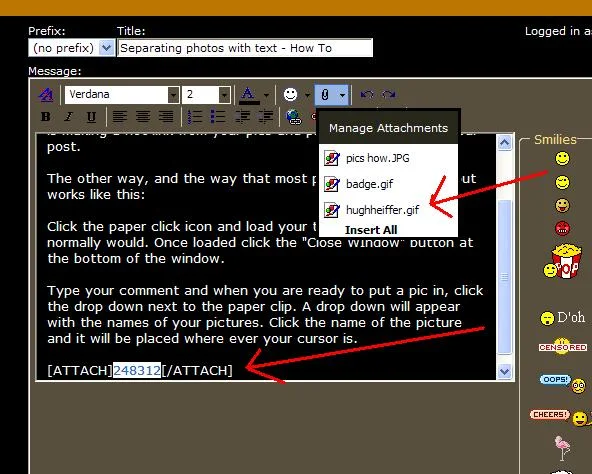Insert the CENSORED smiley
This screenshot has width=592, height=474.
(563, 346)
